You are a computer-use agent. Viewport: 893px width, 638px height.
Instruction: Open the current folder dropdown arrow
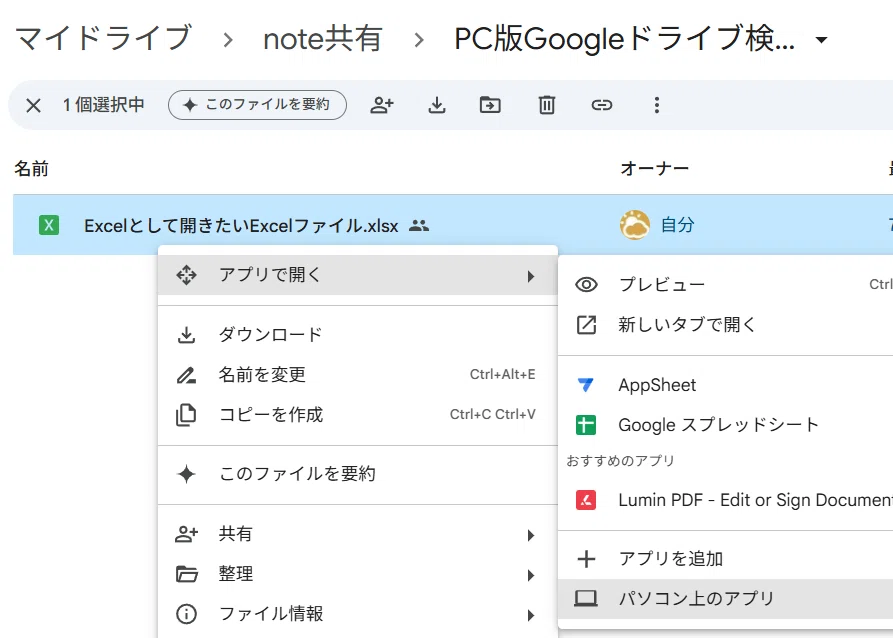pos(821,40)
